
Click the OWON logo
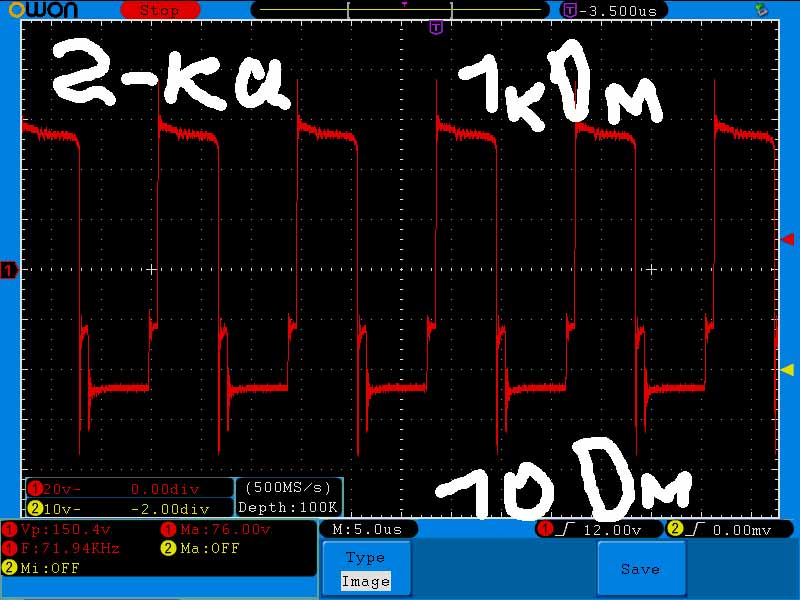43,10
